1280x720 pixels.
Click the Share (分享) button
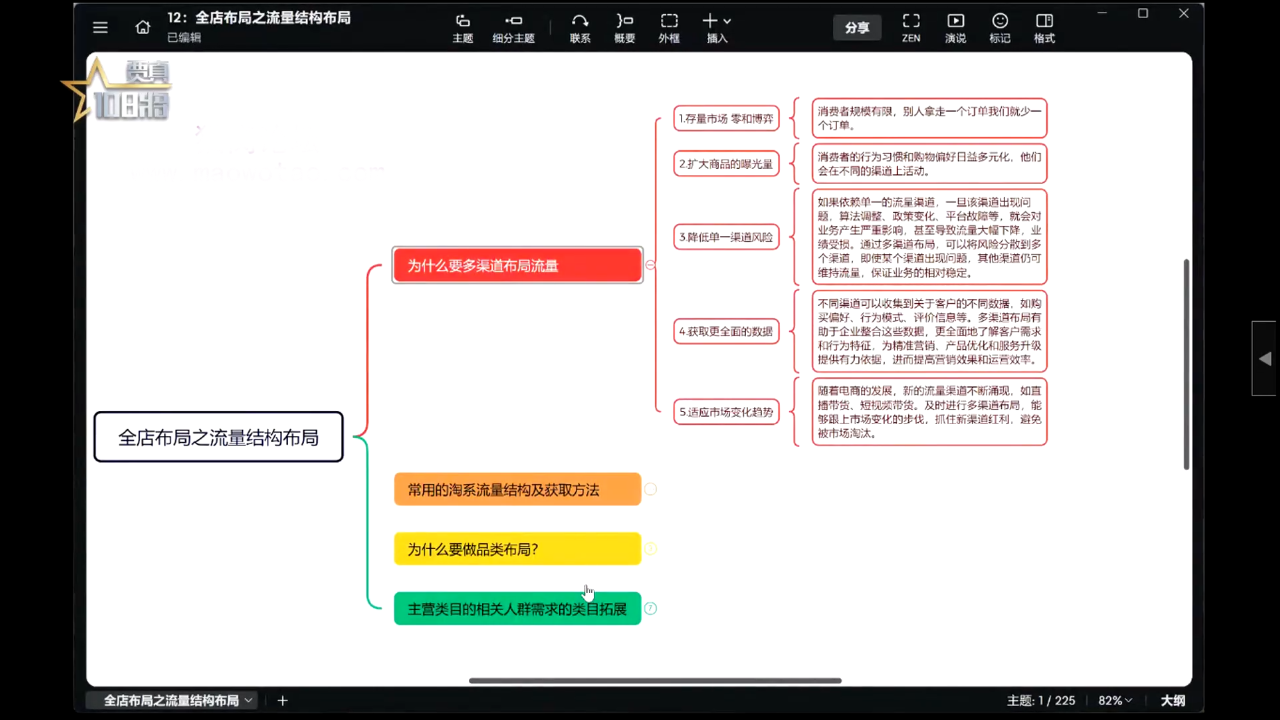click(x=857, y=27)
